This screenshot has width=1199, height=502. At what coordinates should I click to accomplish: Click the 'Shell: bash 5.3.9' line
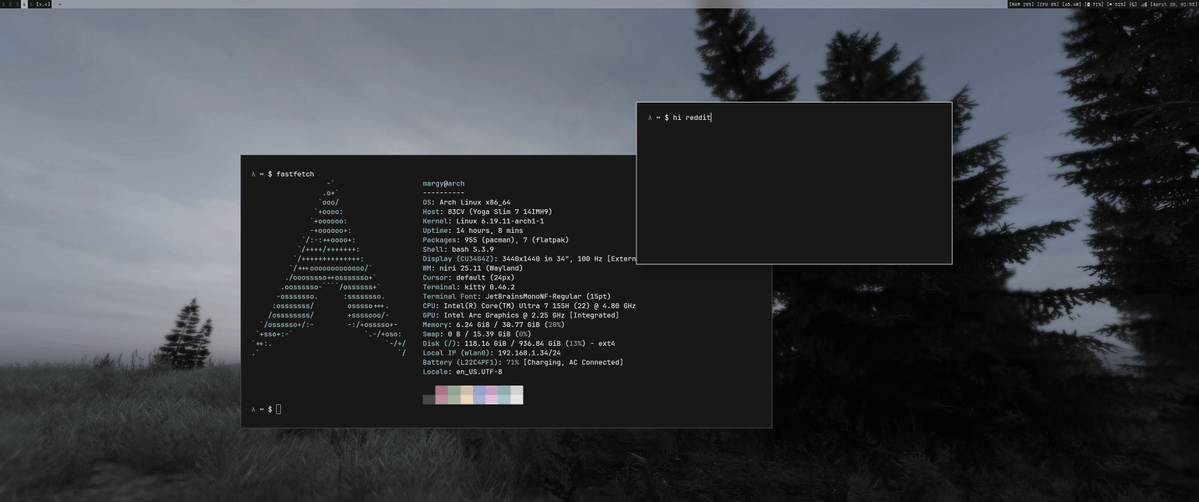point(458,249)
